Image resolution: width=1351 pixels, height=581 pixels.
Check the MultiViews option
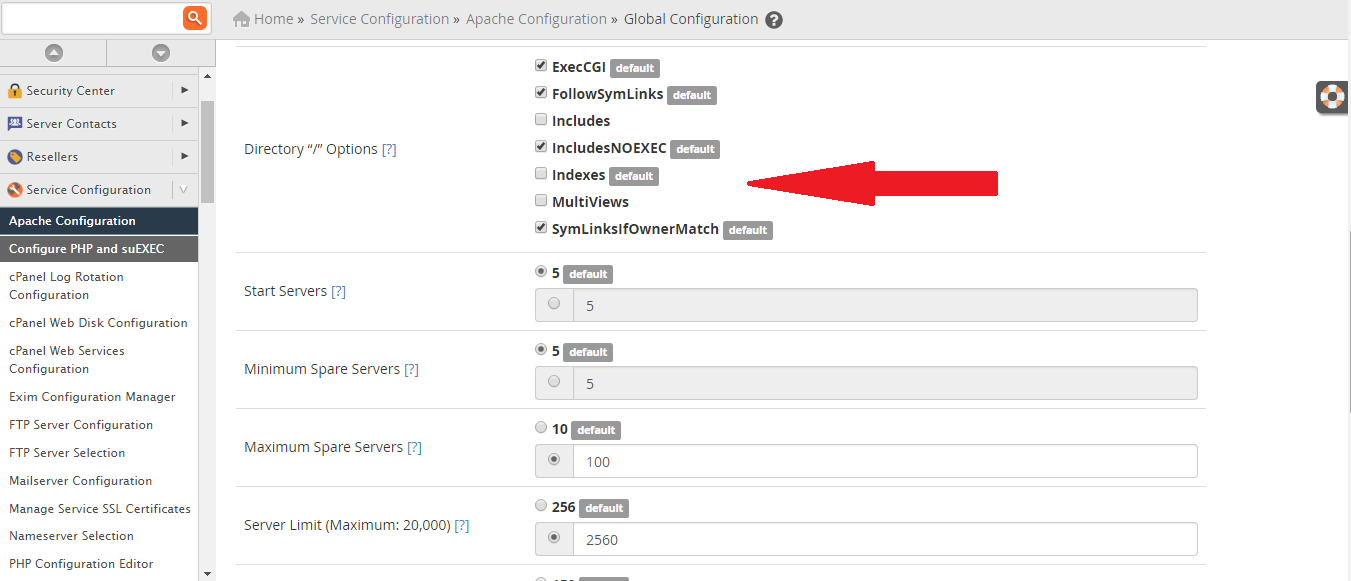541,201
